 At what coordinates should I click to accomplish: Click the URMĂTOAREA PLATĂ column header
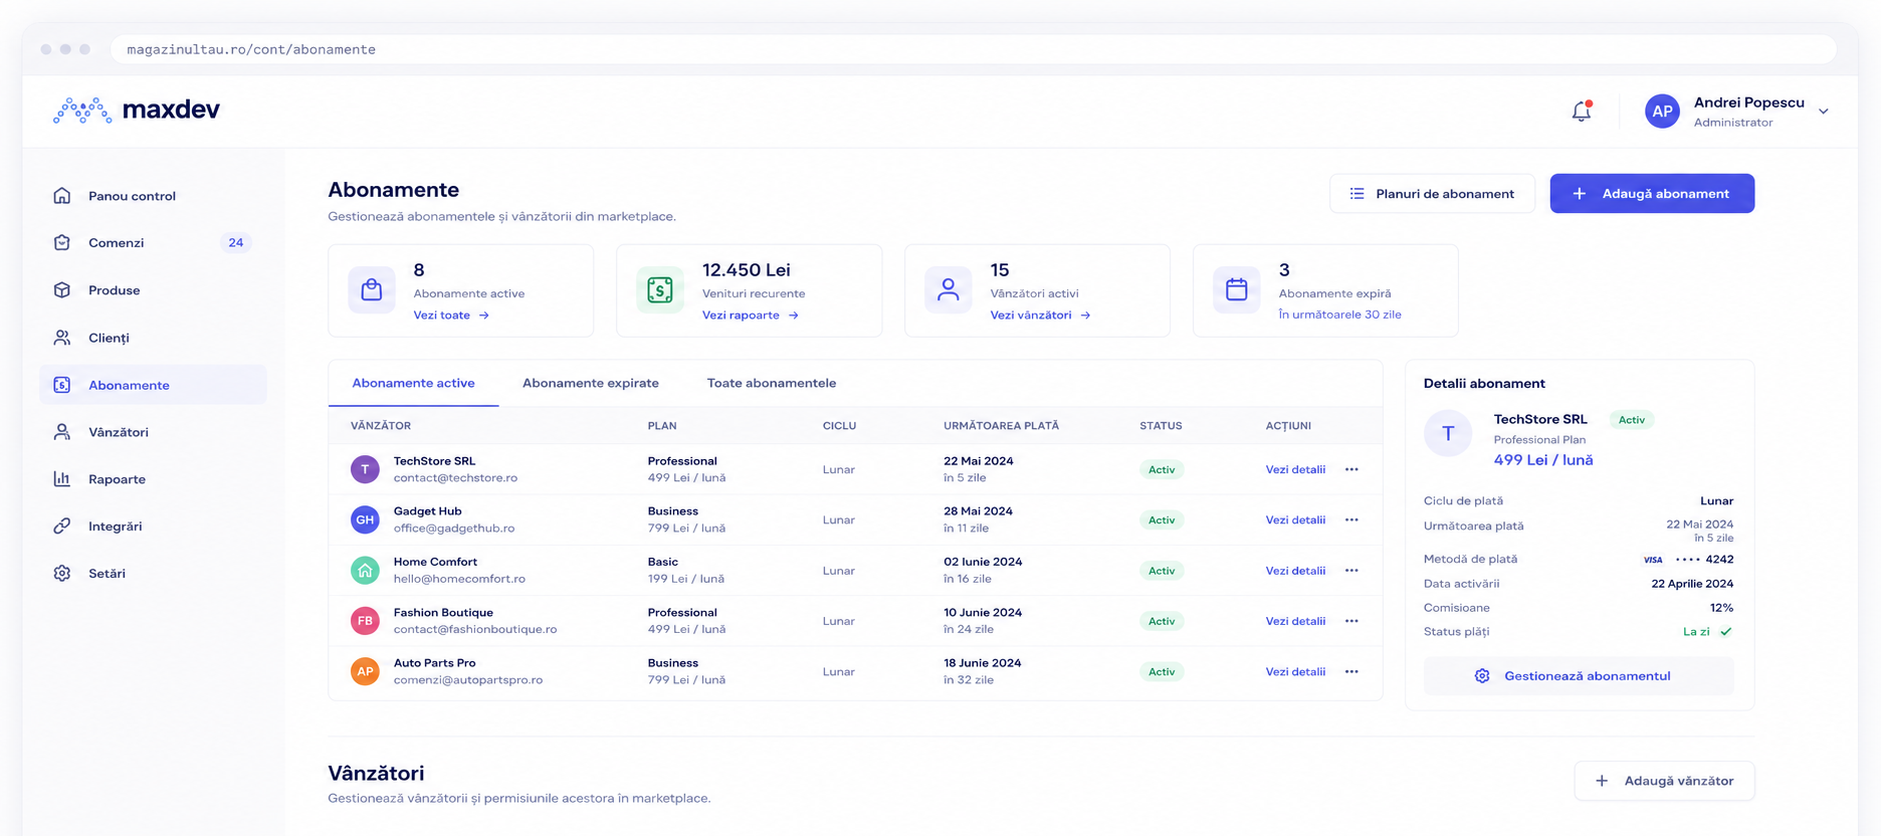pos(1001,426)
